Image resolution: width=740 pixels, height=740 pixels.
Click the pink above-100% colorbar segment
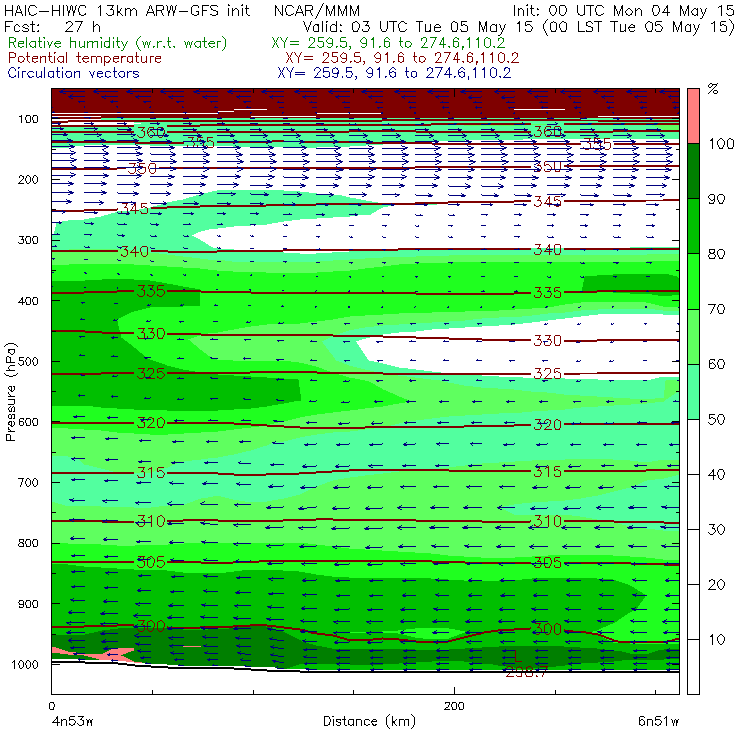click(693, 116)
